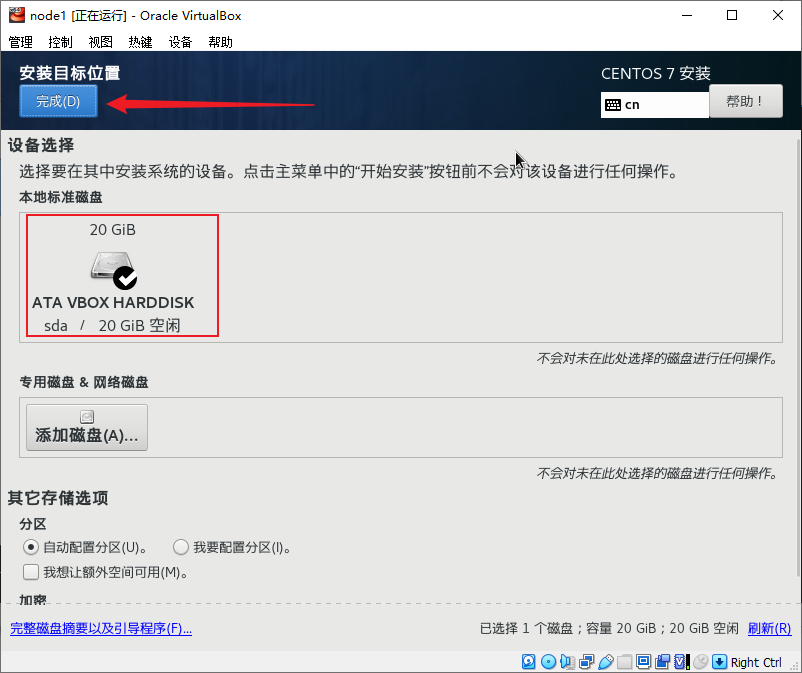Open the 帮助 menu

[220, 42]
